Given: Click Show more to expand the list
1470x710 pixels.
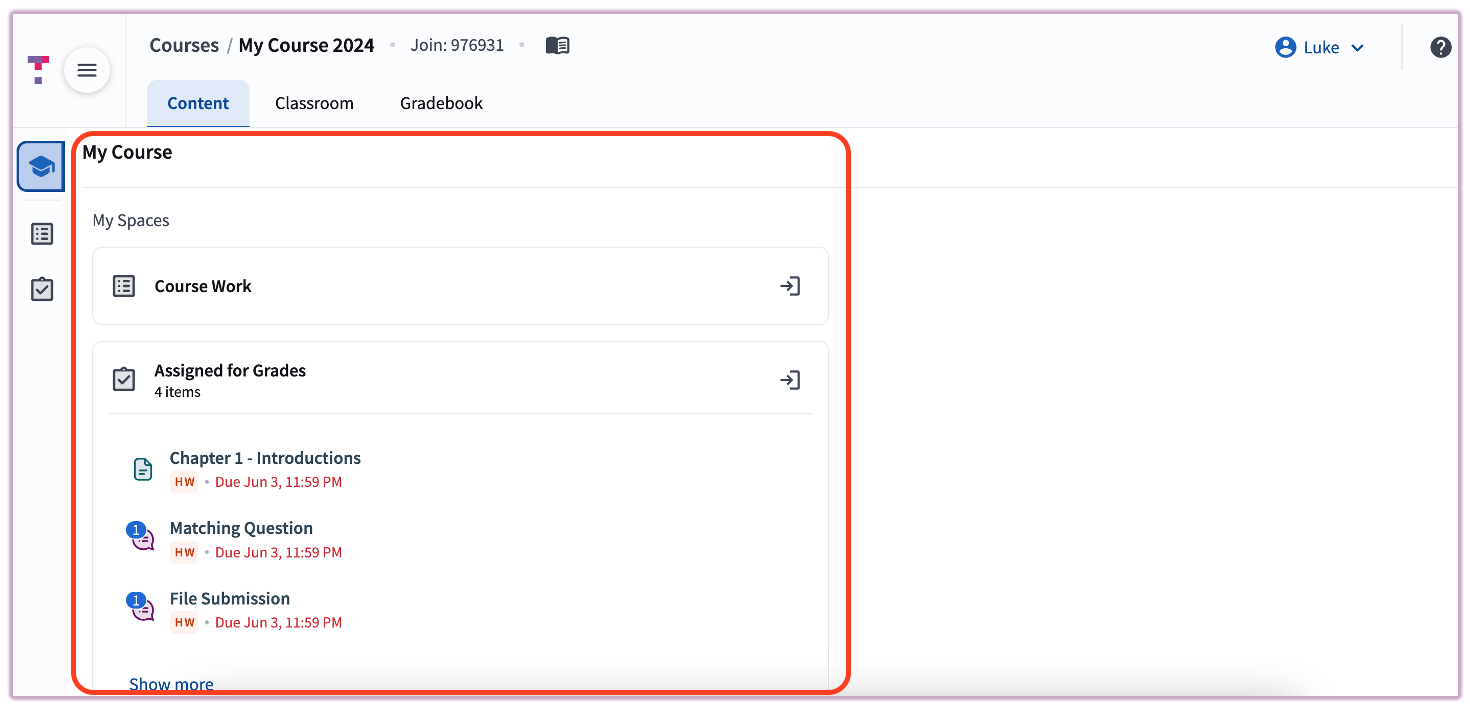Looking at the screenshot, I should [x=170, y=684].
